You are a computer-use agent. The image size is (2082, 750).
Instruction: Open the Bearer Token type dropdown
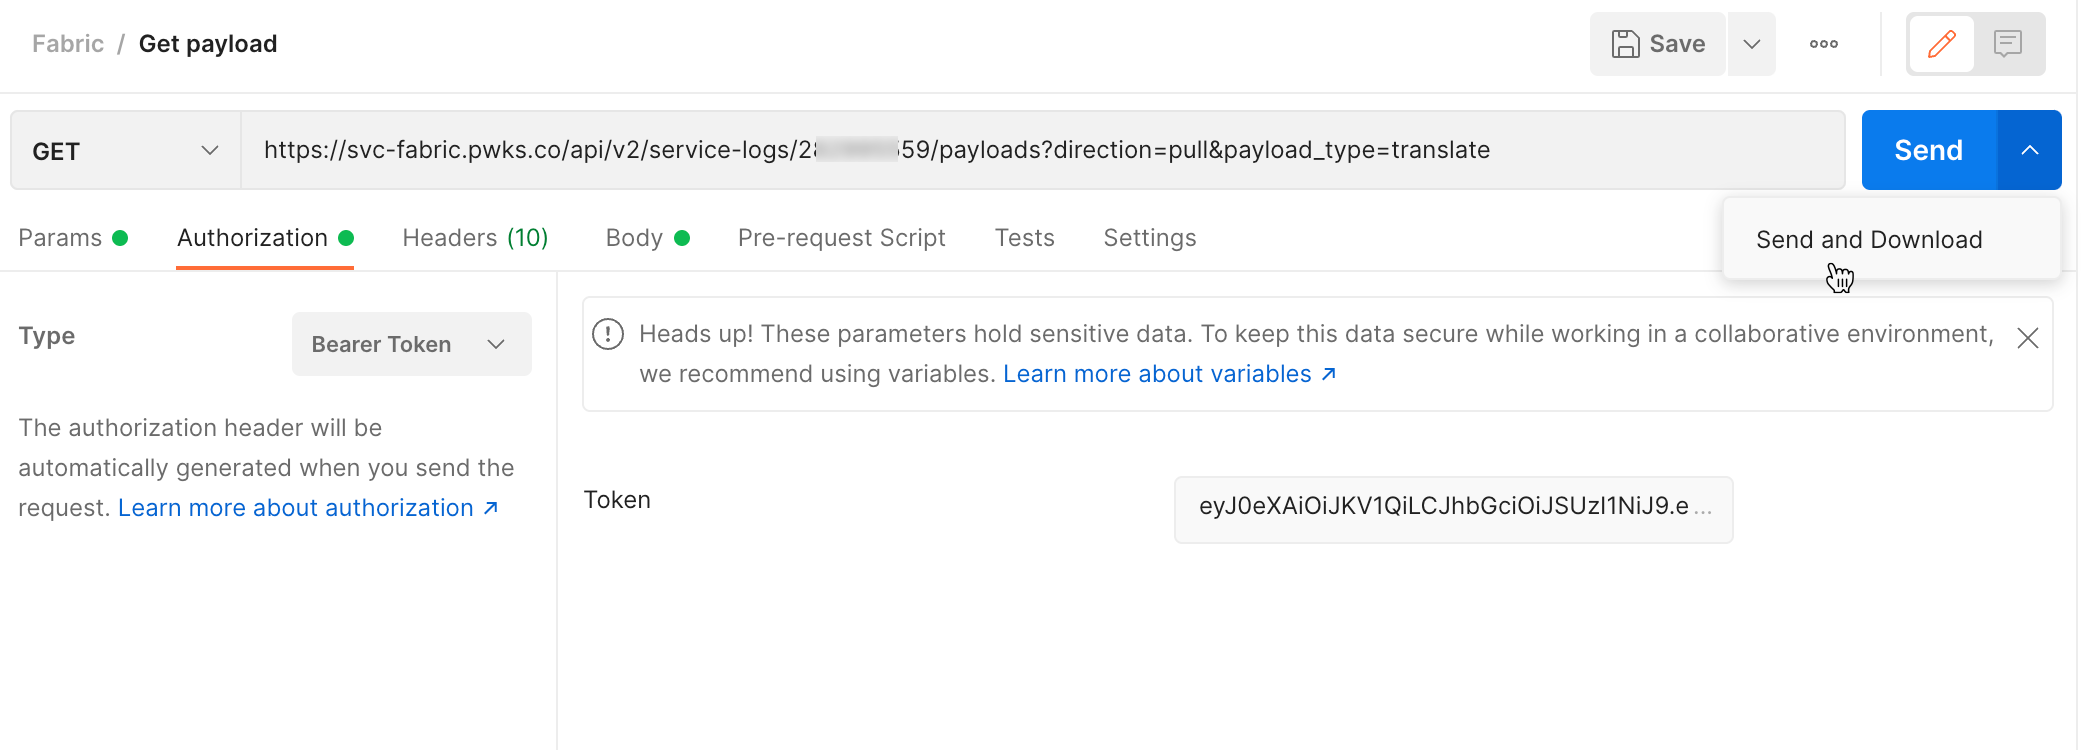tap(411, 344)
